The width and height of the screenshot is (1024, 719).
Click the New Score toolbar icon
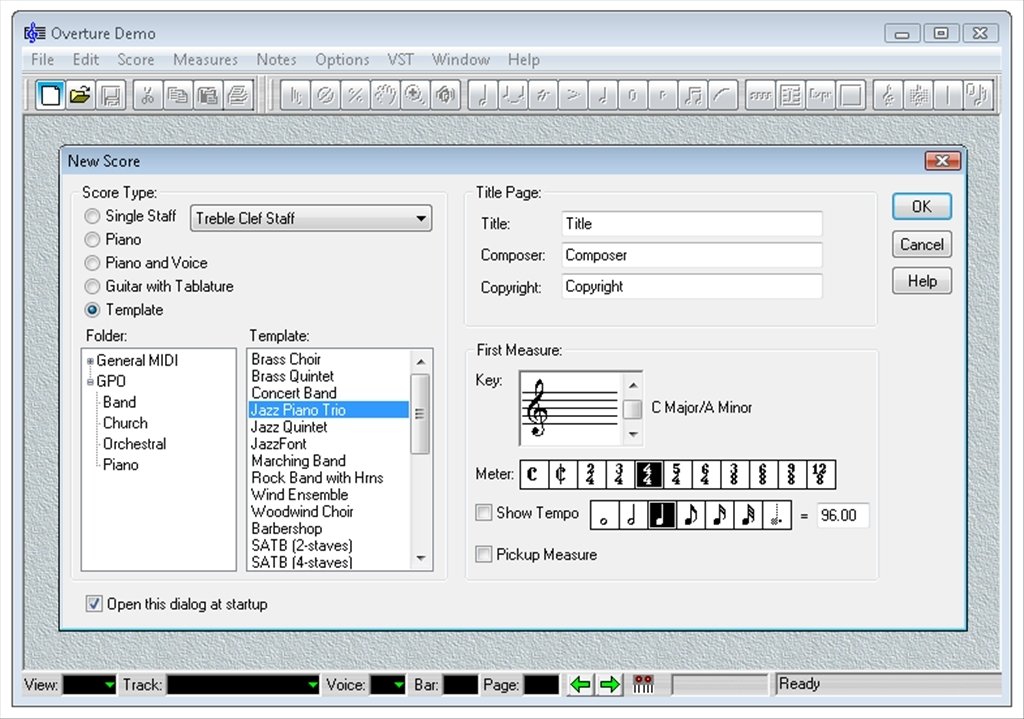pyautogui.click(x=50, y=95)
